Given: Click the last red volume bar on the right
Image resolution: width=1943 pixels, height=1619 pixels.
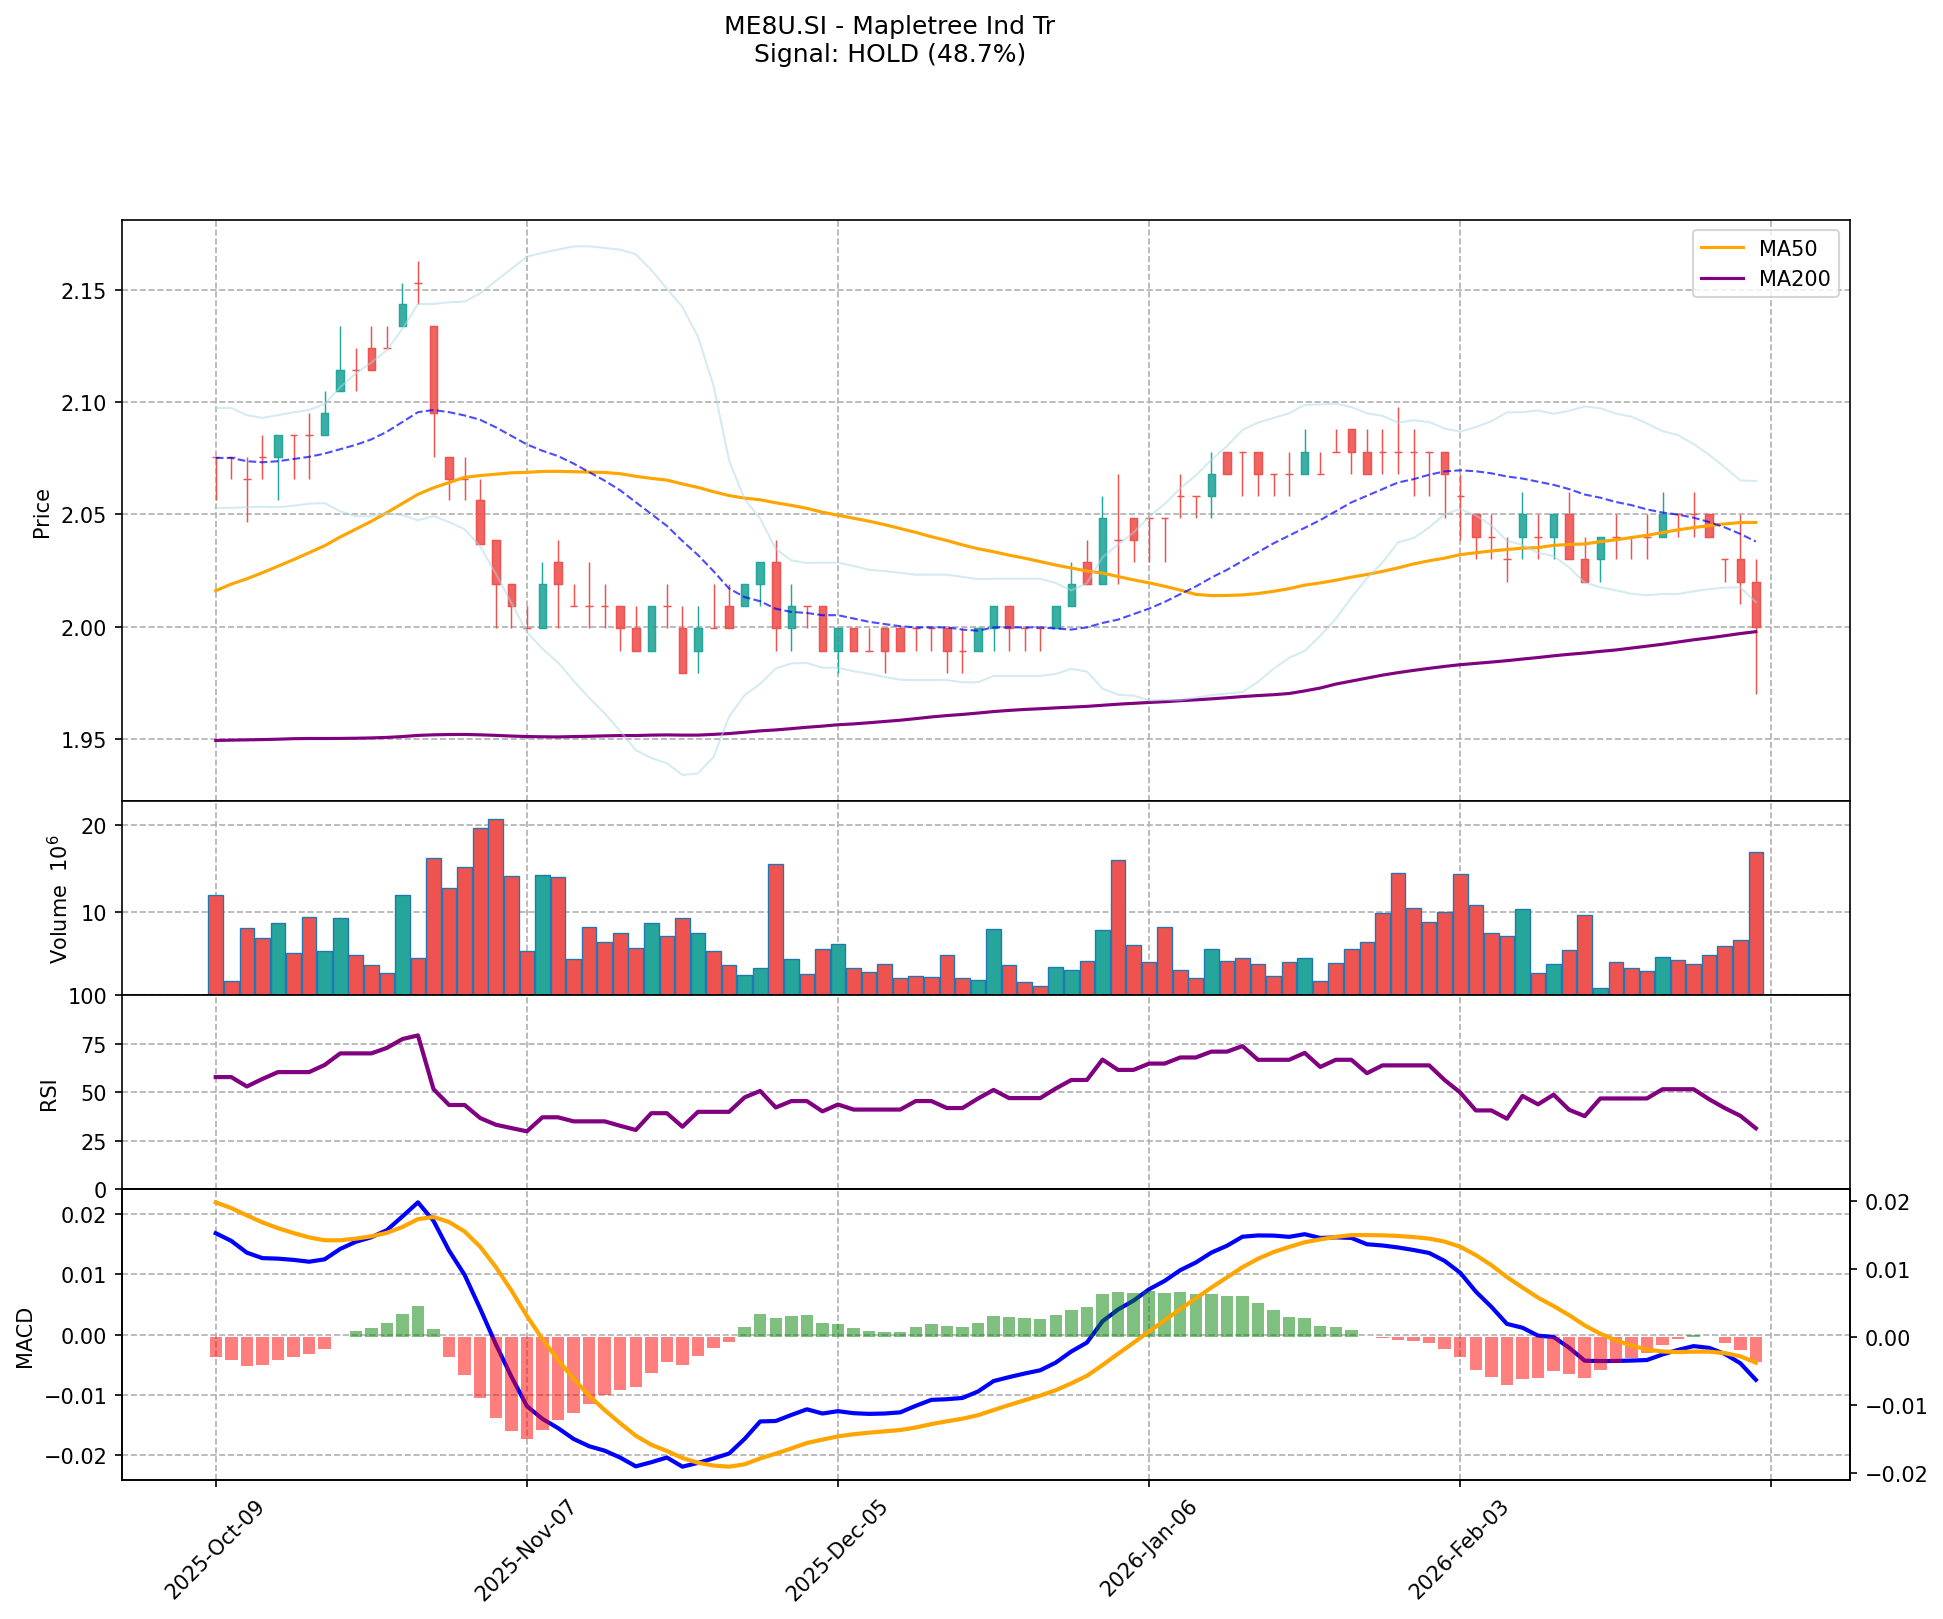Looking at the screenshot, I should (x=1755, y=923).
